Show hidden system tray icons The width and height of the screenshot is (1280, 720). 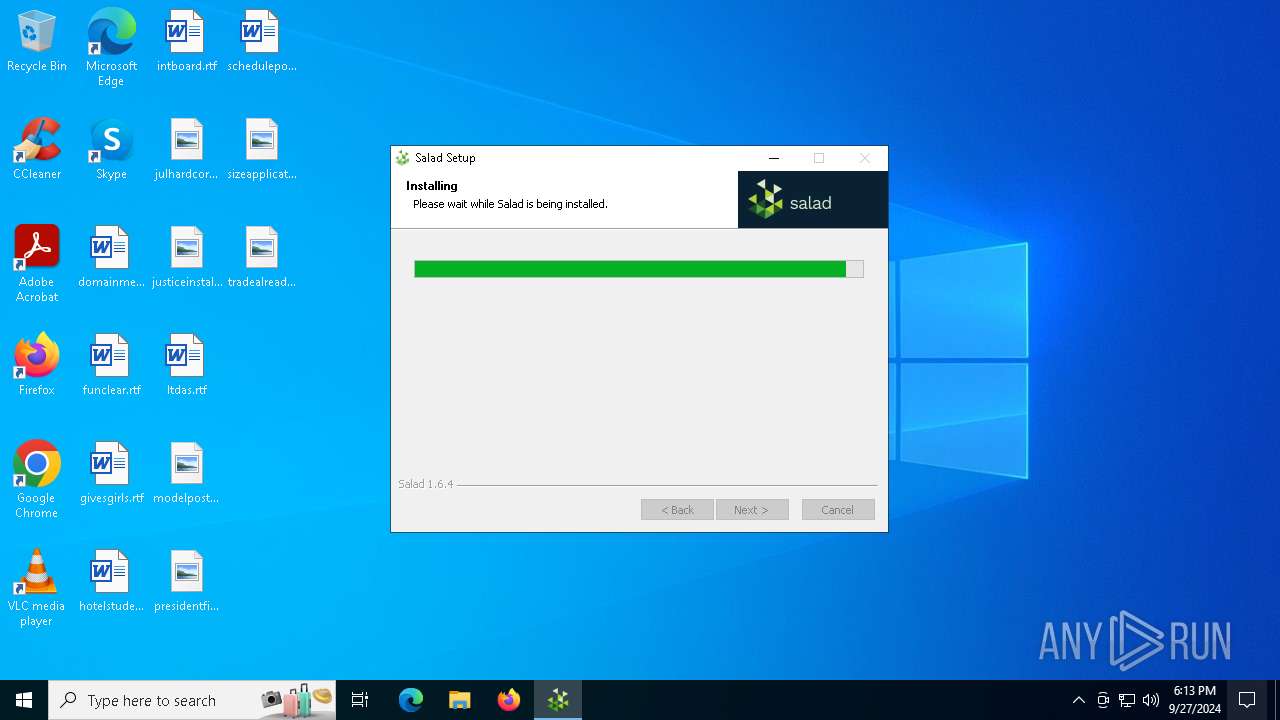point(1078,700)
